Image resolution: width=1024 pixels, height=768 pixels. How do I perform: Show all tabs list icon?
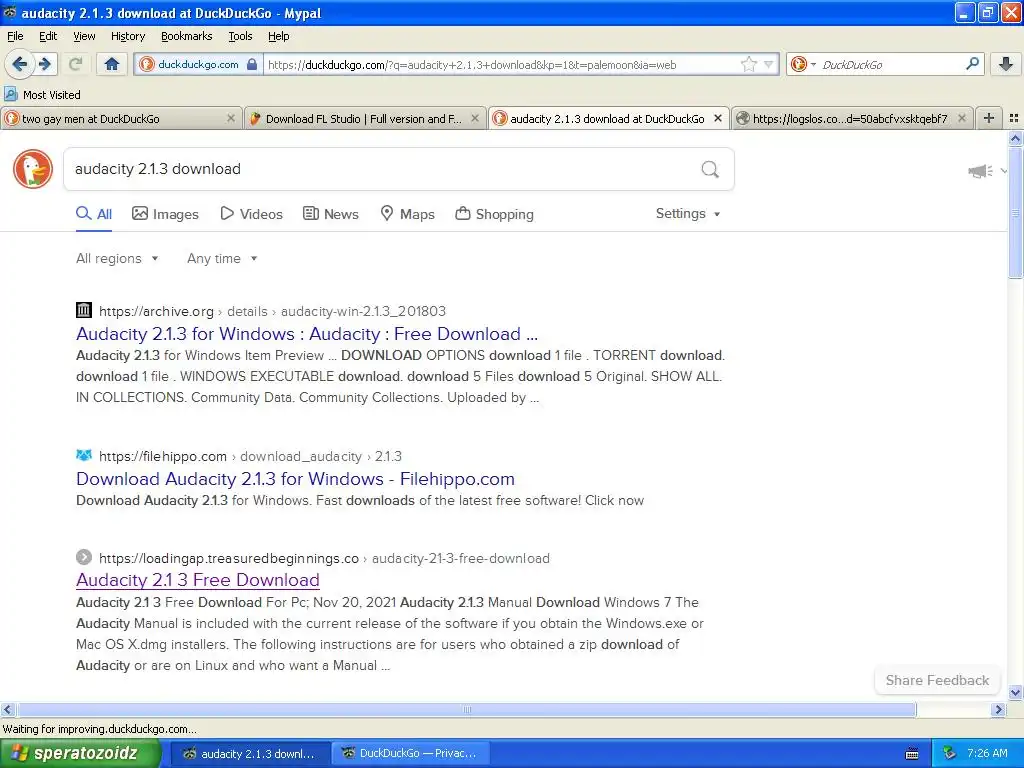1014,118
